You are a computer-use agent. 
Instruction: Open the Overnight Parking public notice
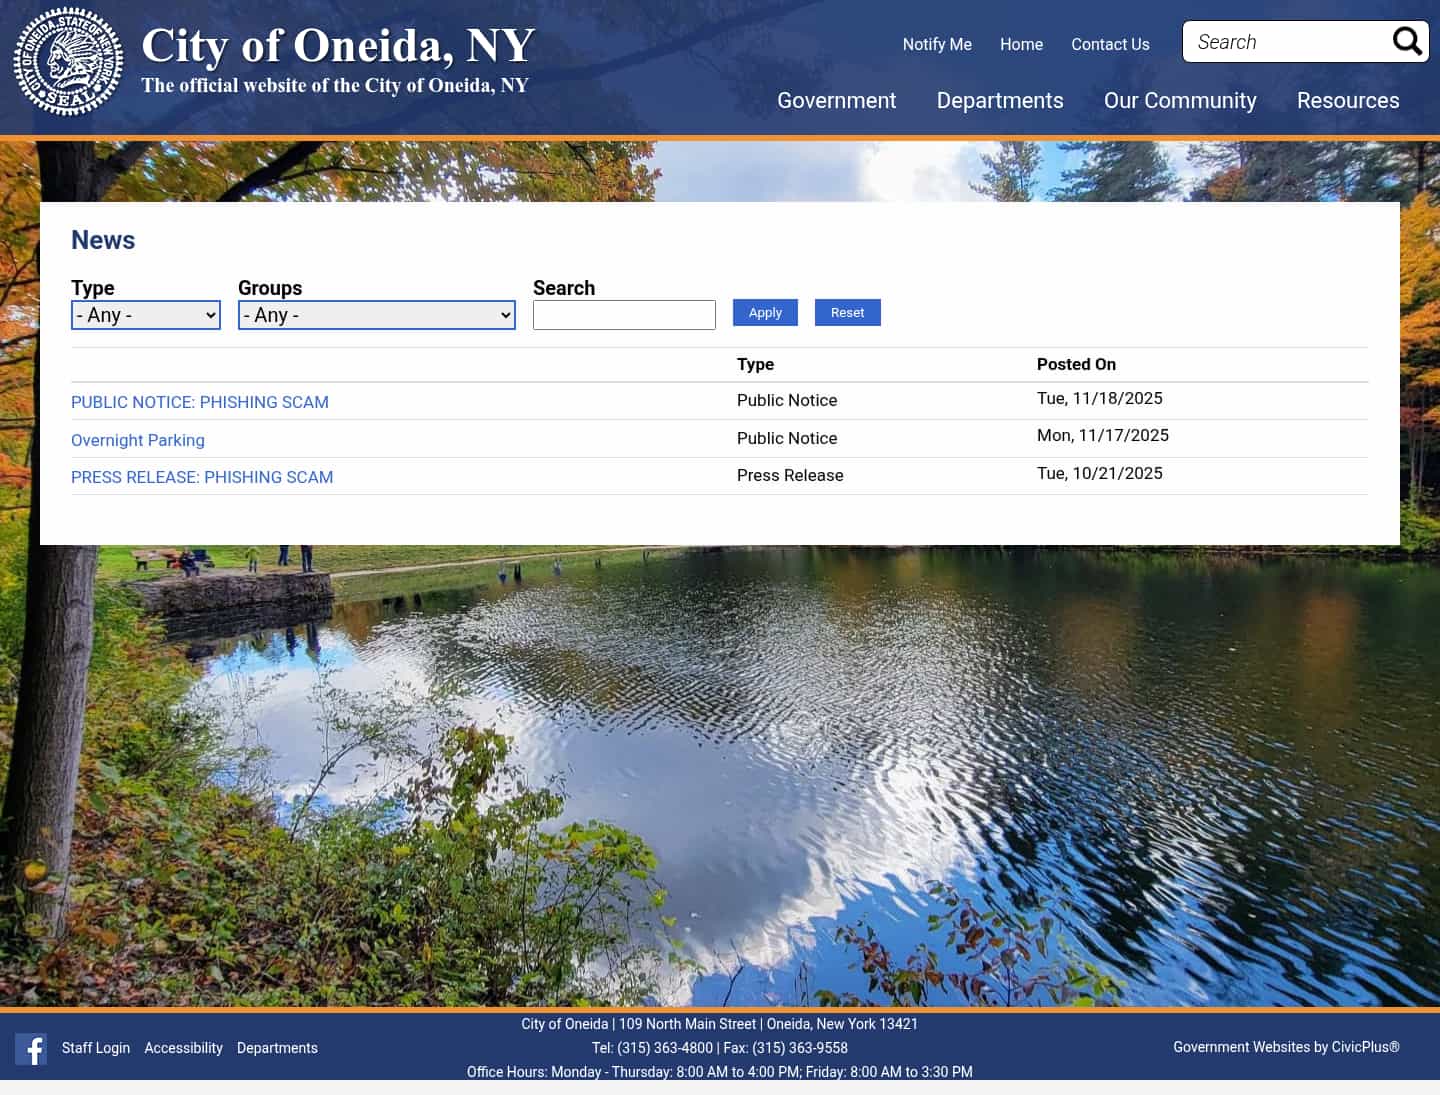pyautogui.click(x=137, y=440)
